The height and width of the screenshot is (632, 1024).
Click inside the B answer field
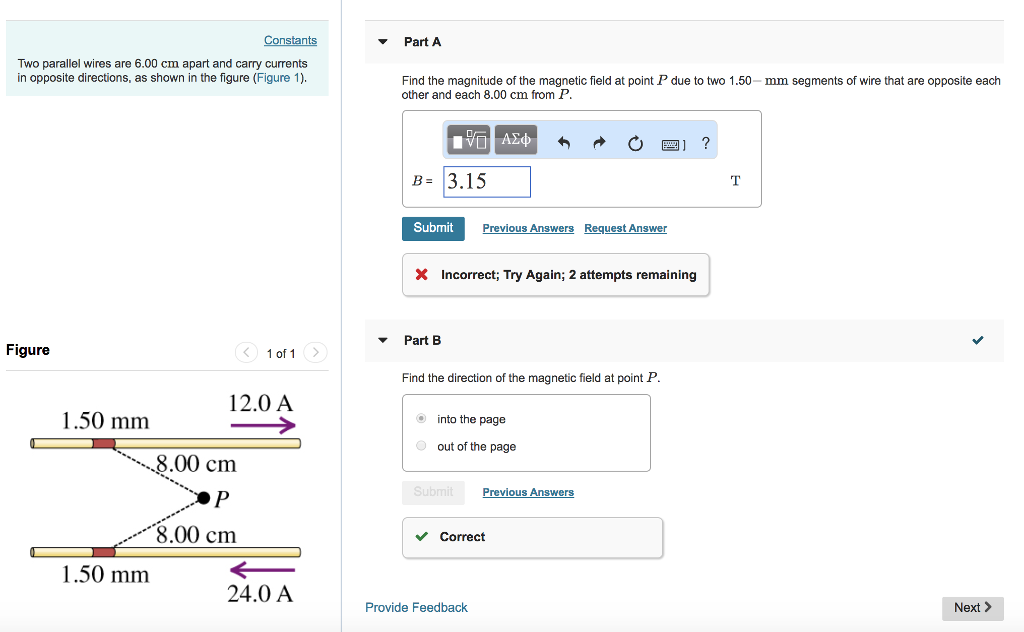click(487, 181)
